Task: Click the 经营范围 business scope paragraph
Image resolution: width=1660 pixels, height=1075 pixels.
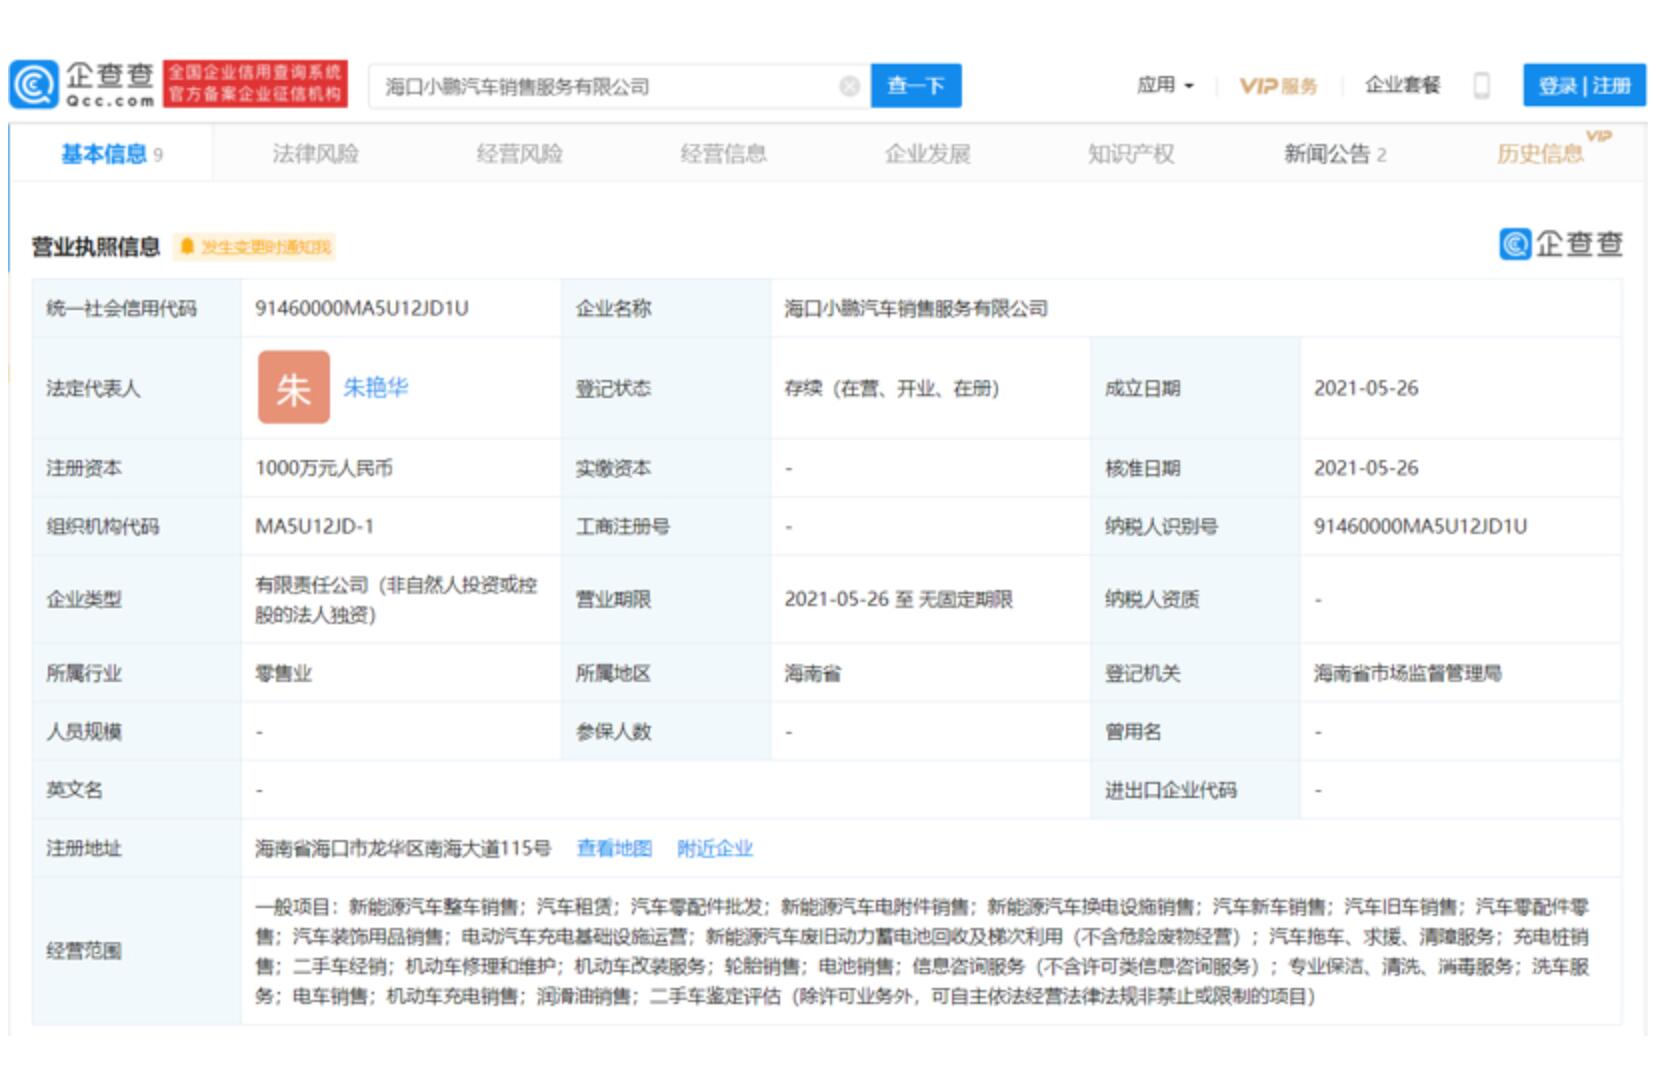Action: 921,951
